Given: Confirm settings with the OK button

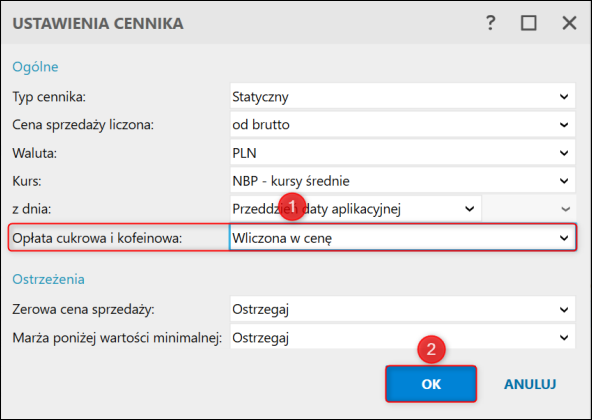Looking at the screenshot, I should point(431,384).
